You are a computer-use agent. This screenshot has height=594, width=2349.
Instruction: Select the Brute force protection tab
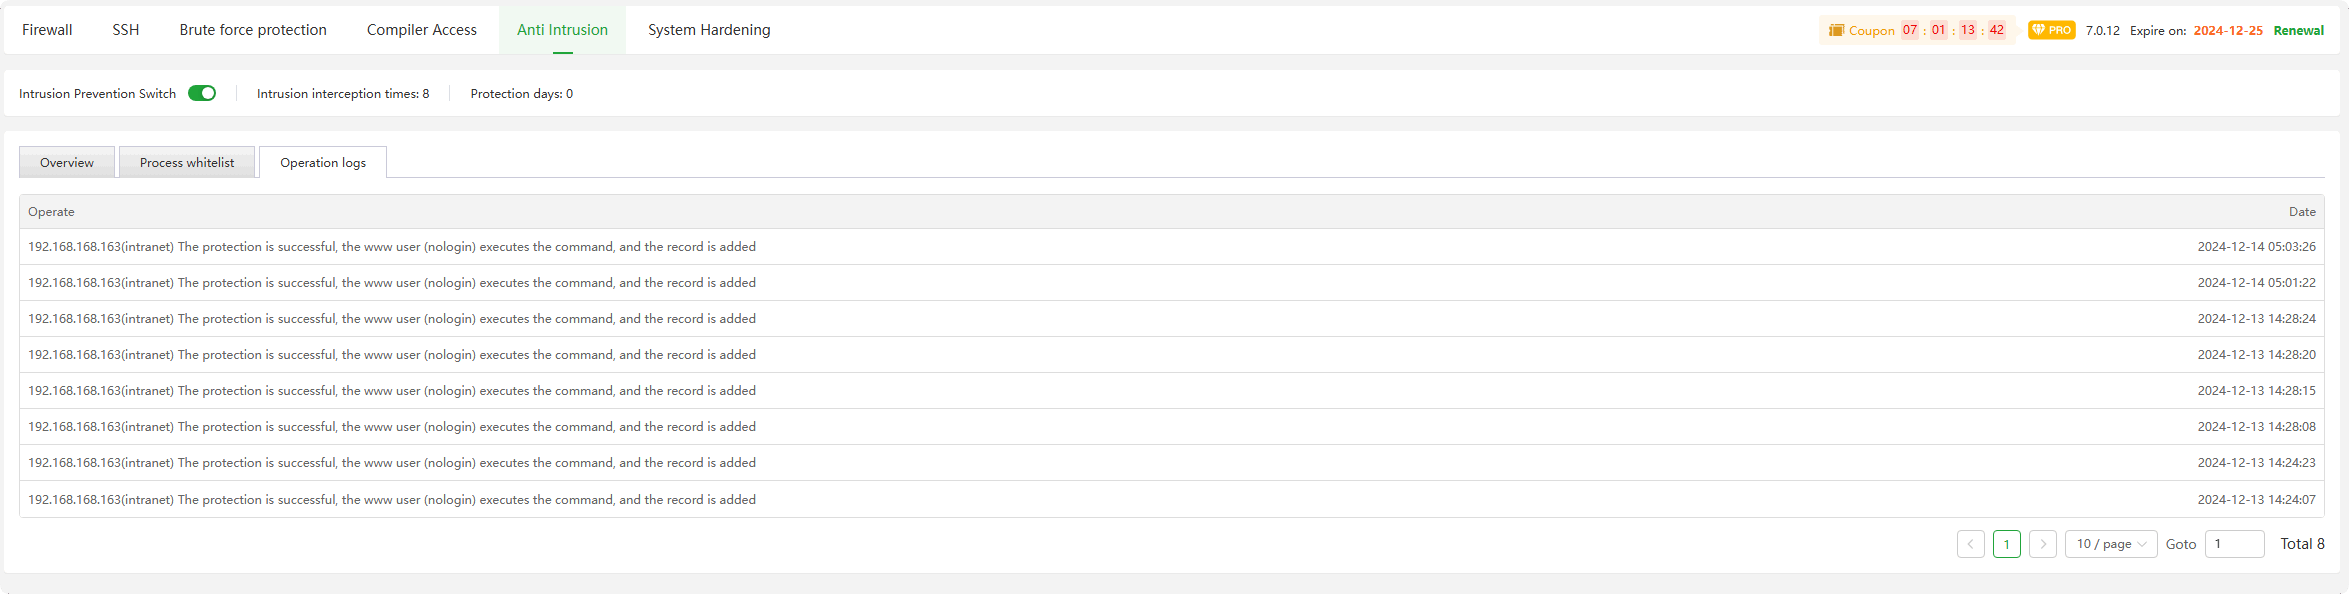253,30
